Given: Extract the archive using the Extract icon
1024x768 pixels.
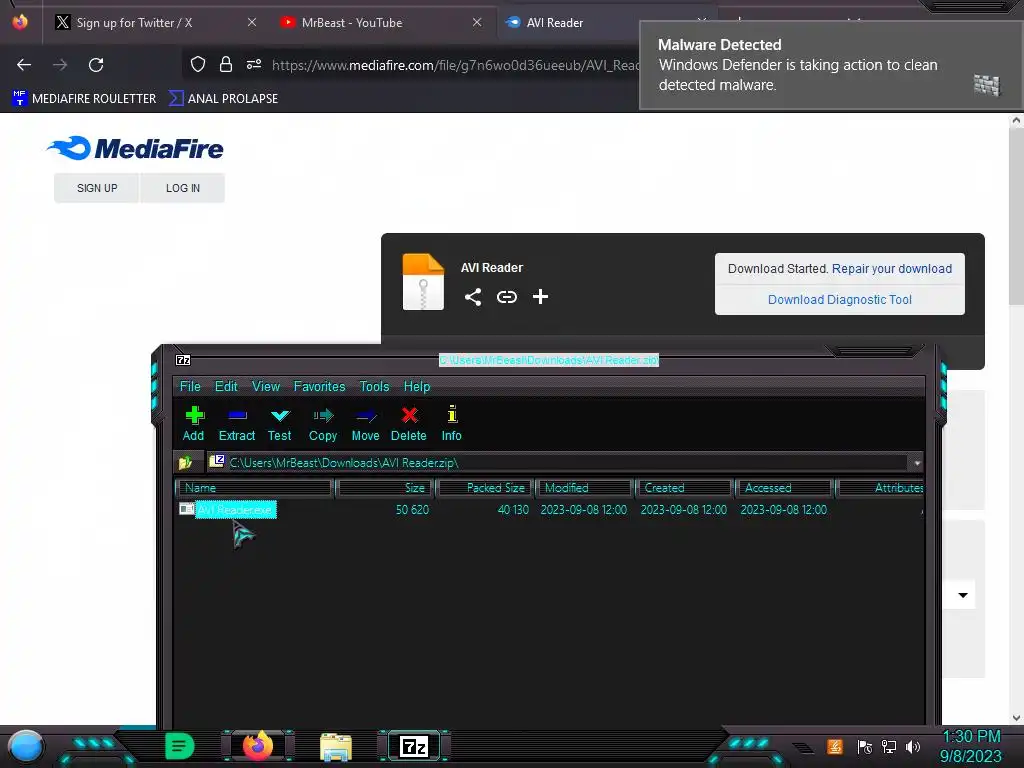Looking at the screenshot, I should (x=236, y=424).
